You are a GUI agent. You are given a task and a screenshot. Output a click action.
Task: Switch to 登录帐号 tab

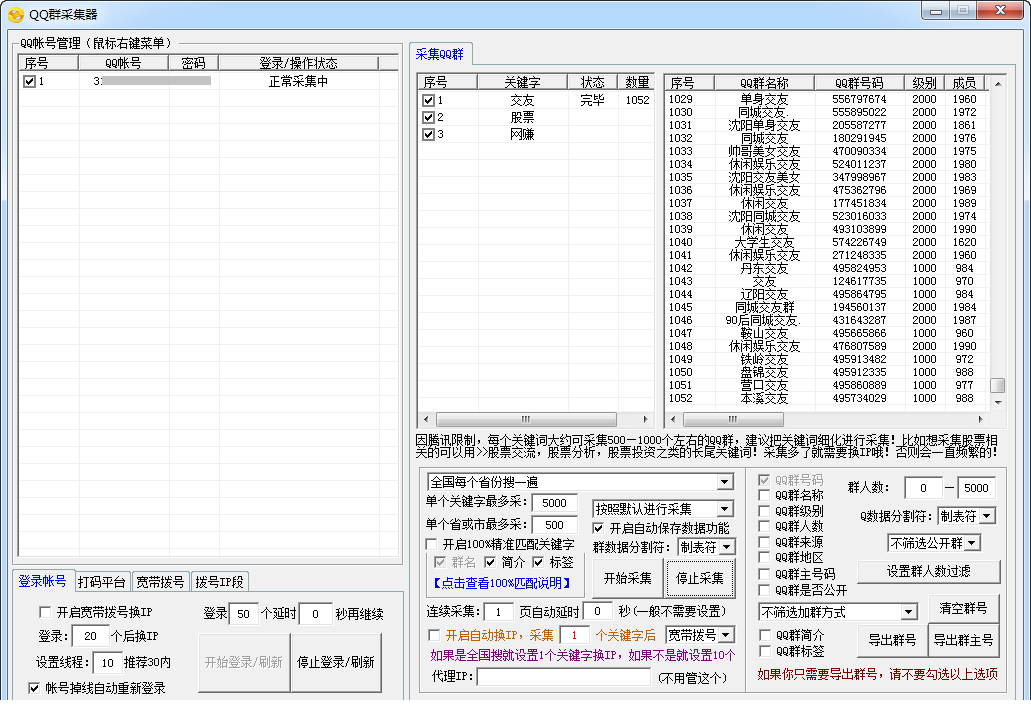pyautogui.click(x=43, y=581)
